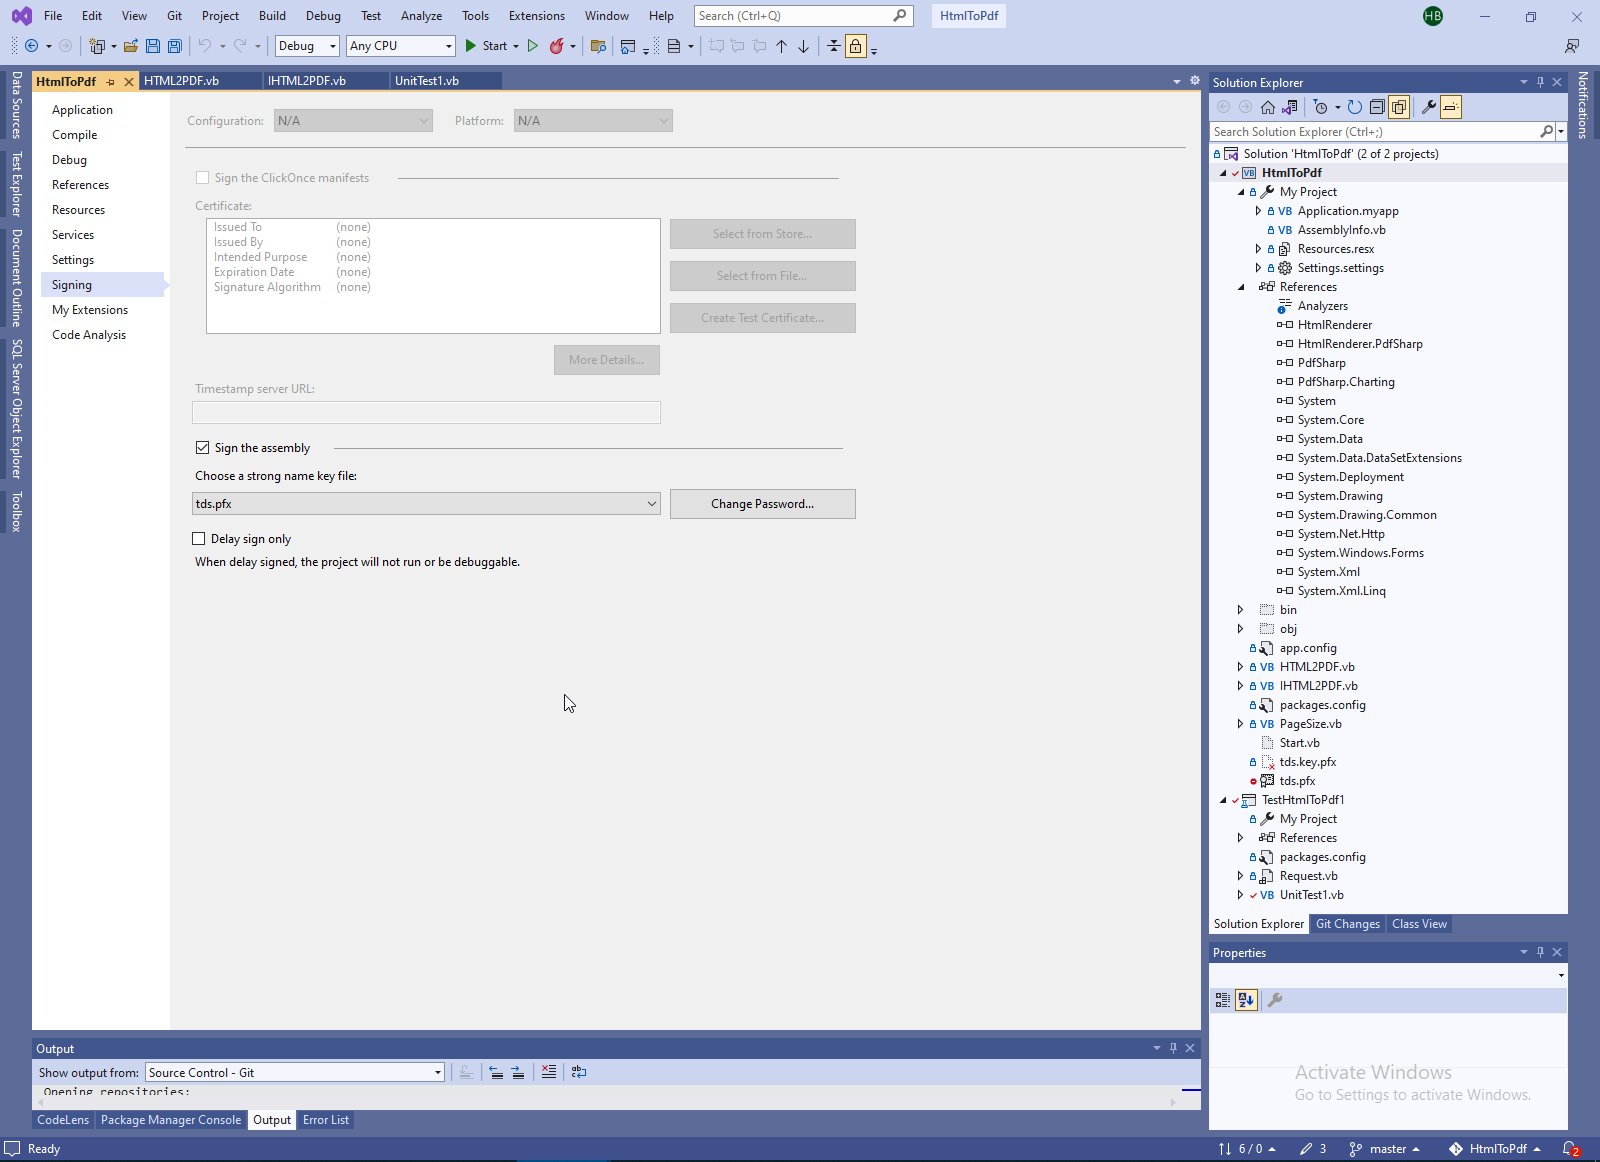The height and width of the screenshot is (1162, 1600).
Task: Start without debugging using the outlined green arrow
Action: coord(533,46)
